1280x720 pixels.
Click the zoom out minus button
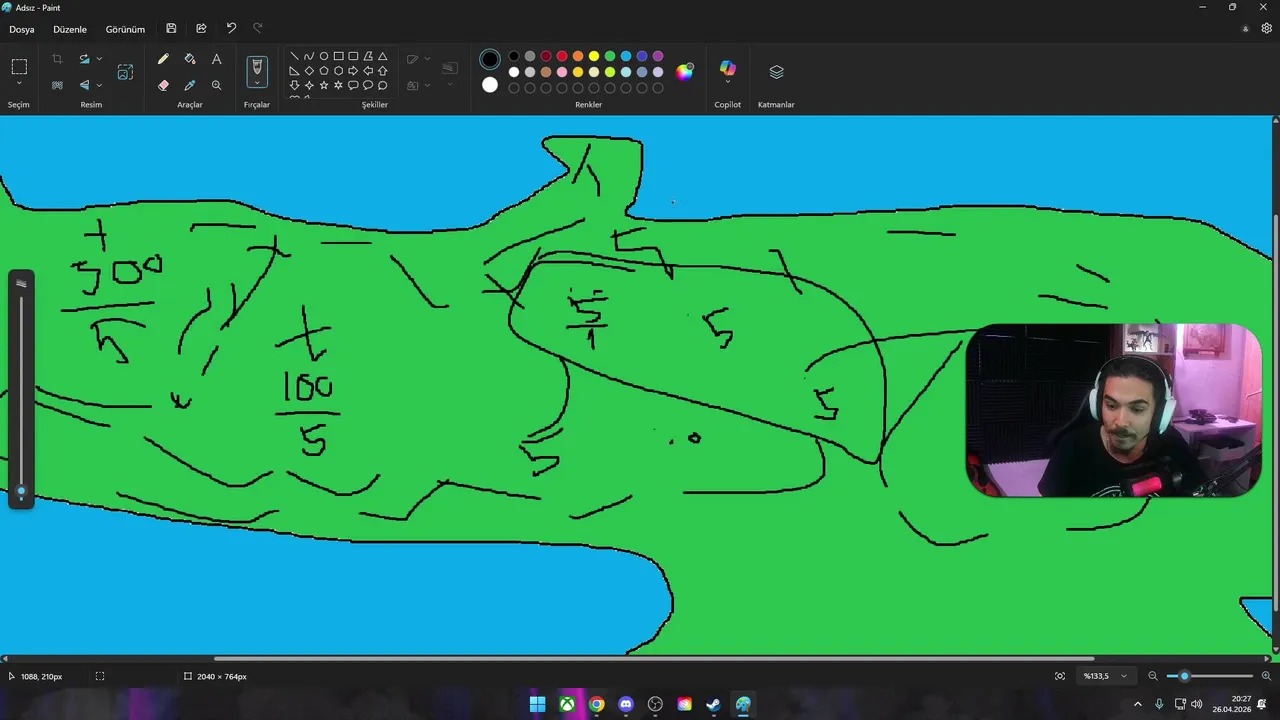[1153, 676]
